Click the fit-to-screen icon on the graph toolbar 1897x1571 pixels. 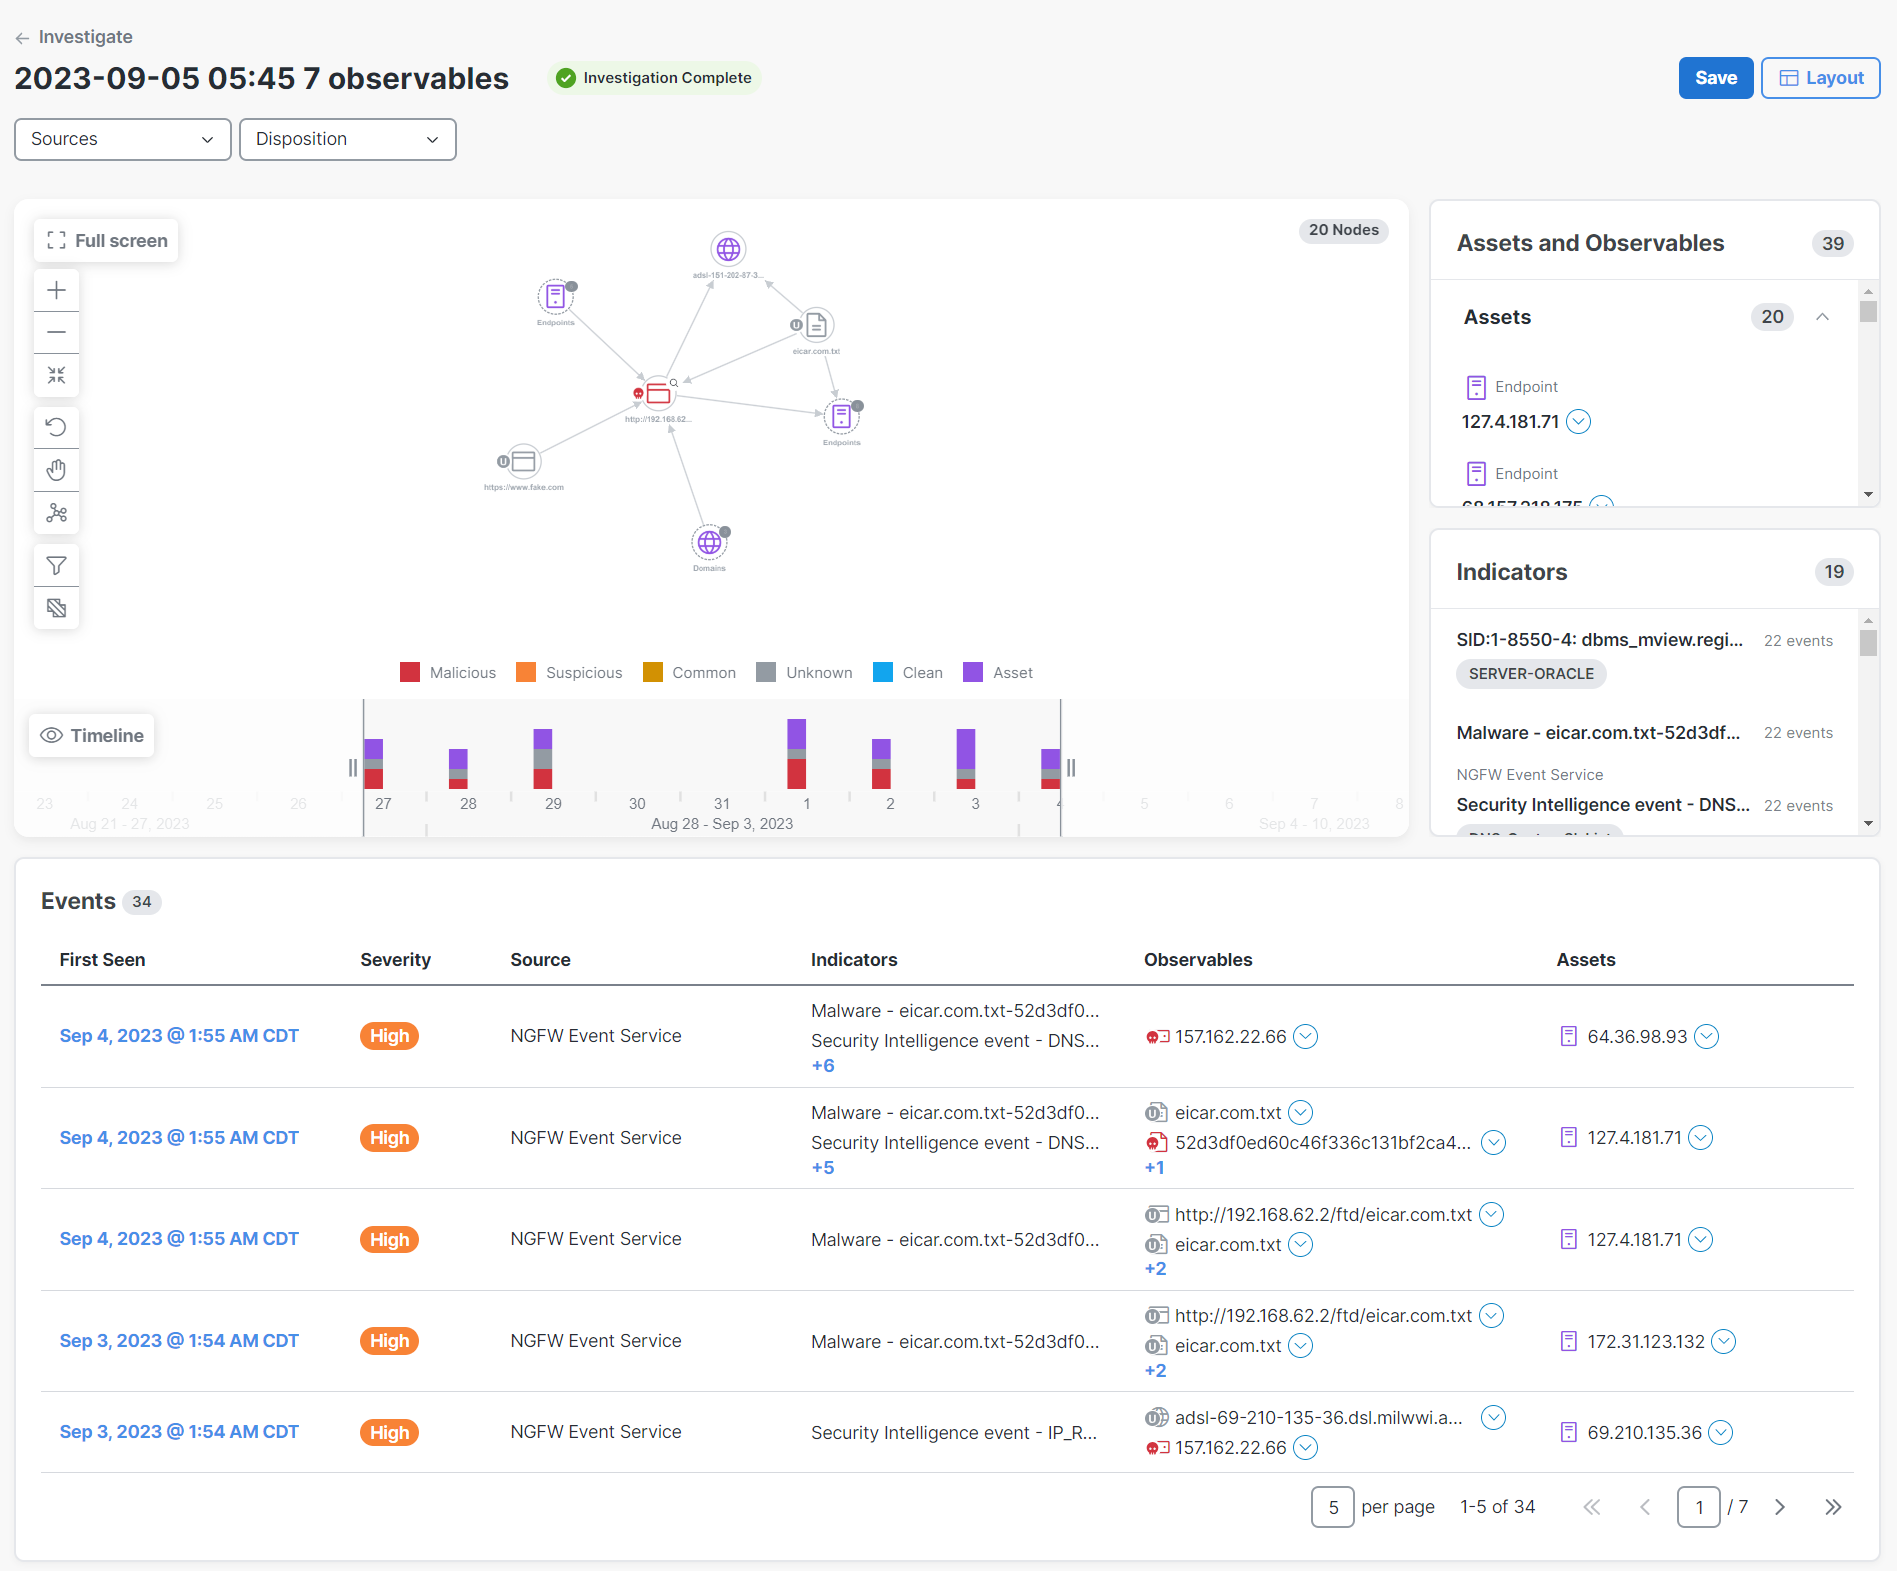click(57, 376)
